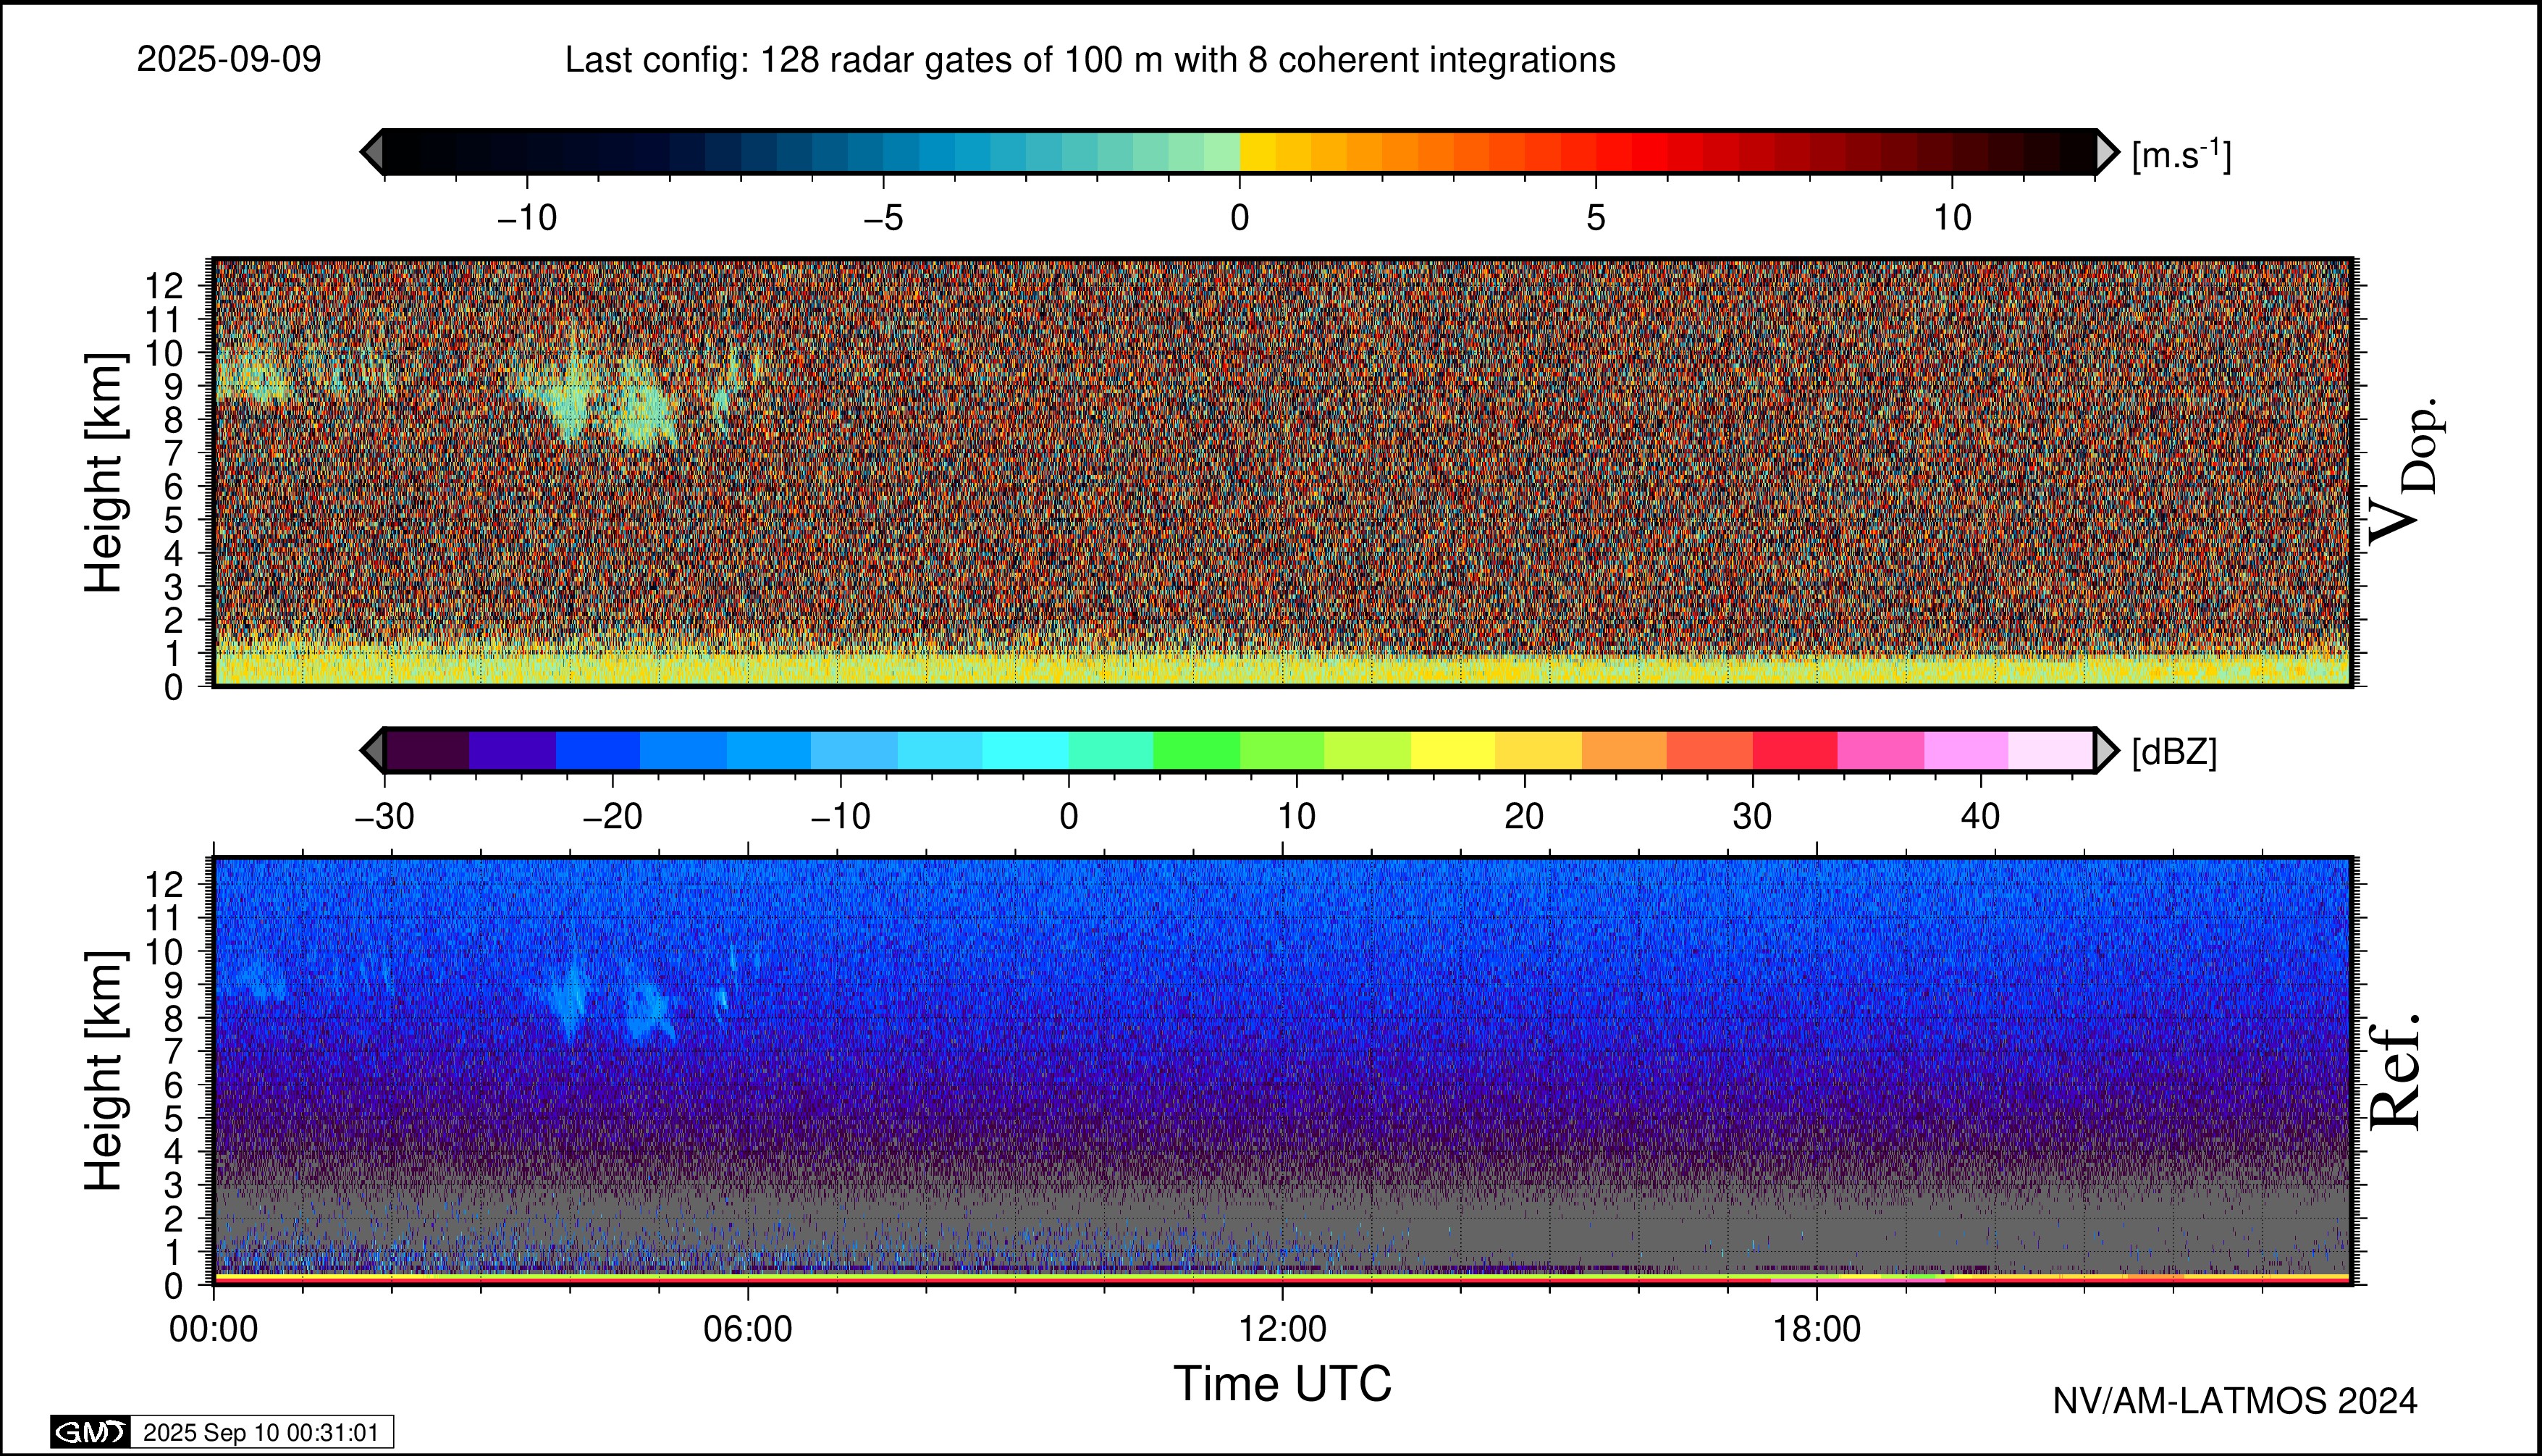Screen dimensions: 2542x1456
Task: Click the 00:00 time axis label
Action: (x=214, y=1329)
